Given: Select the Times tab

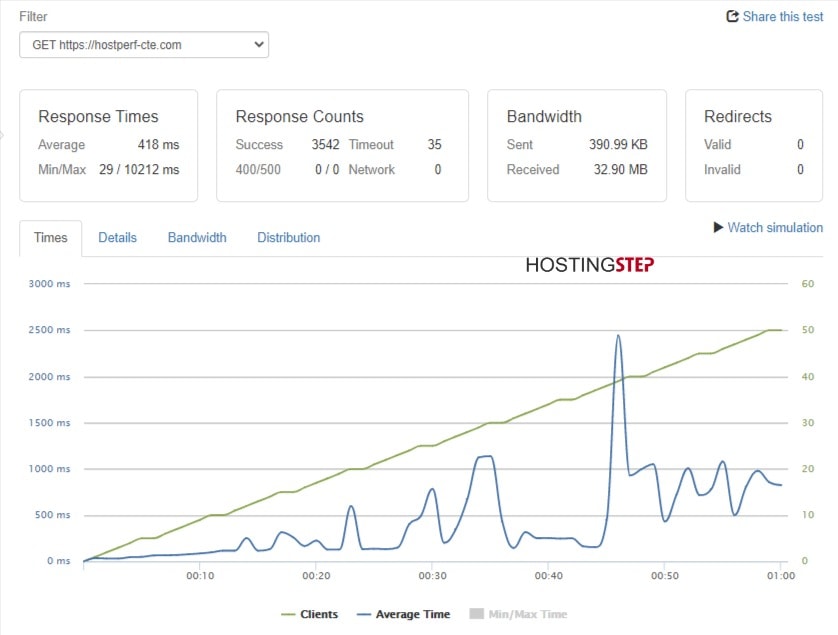Looking at the screenshot, I should tap(51, 238).
